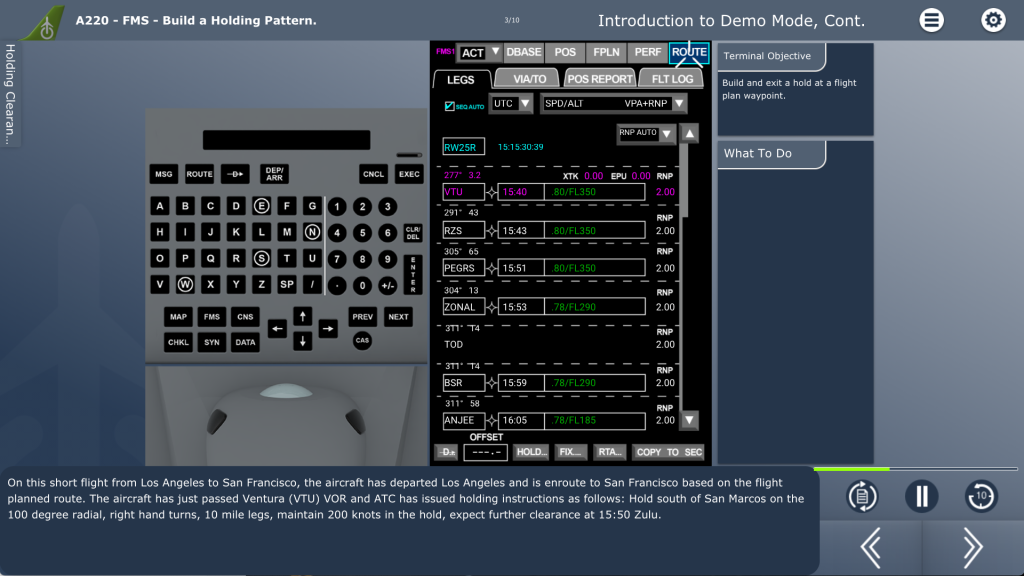Click the direct-to key on keypad
Screen dimensions: 1024x576
pyautogui.click(x=235, y=174)
